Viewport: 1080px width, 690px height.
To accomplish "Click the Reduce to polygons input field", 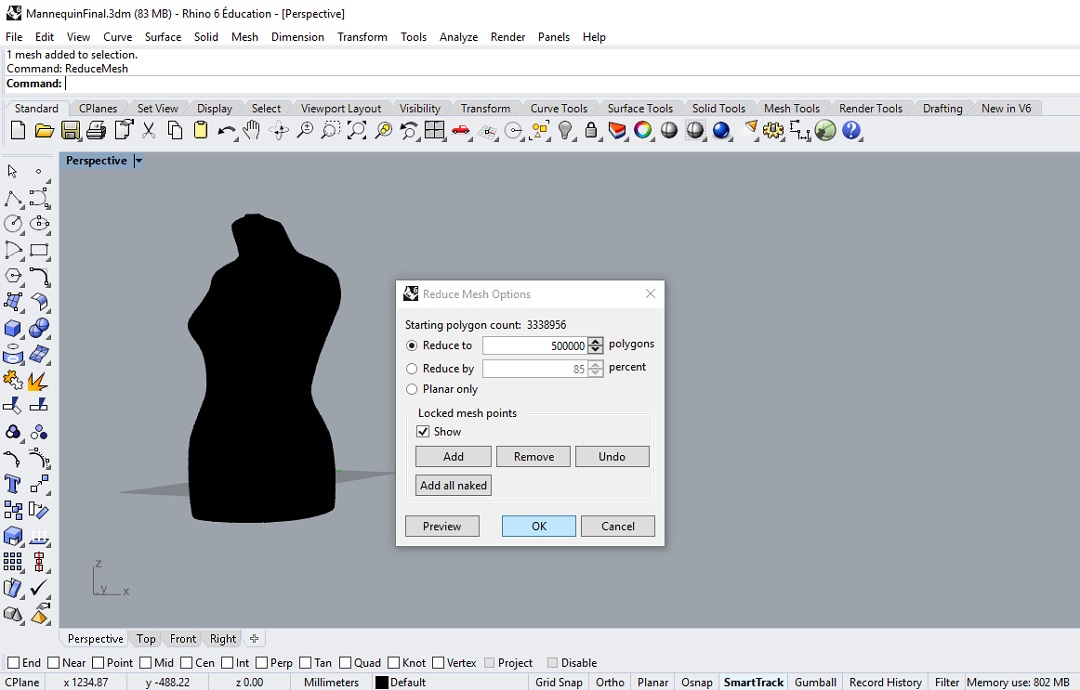I will [534, 346].
